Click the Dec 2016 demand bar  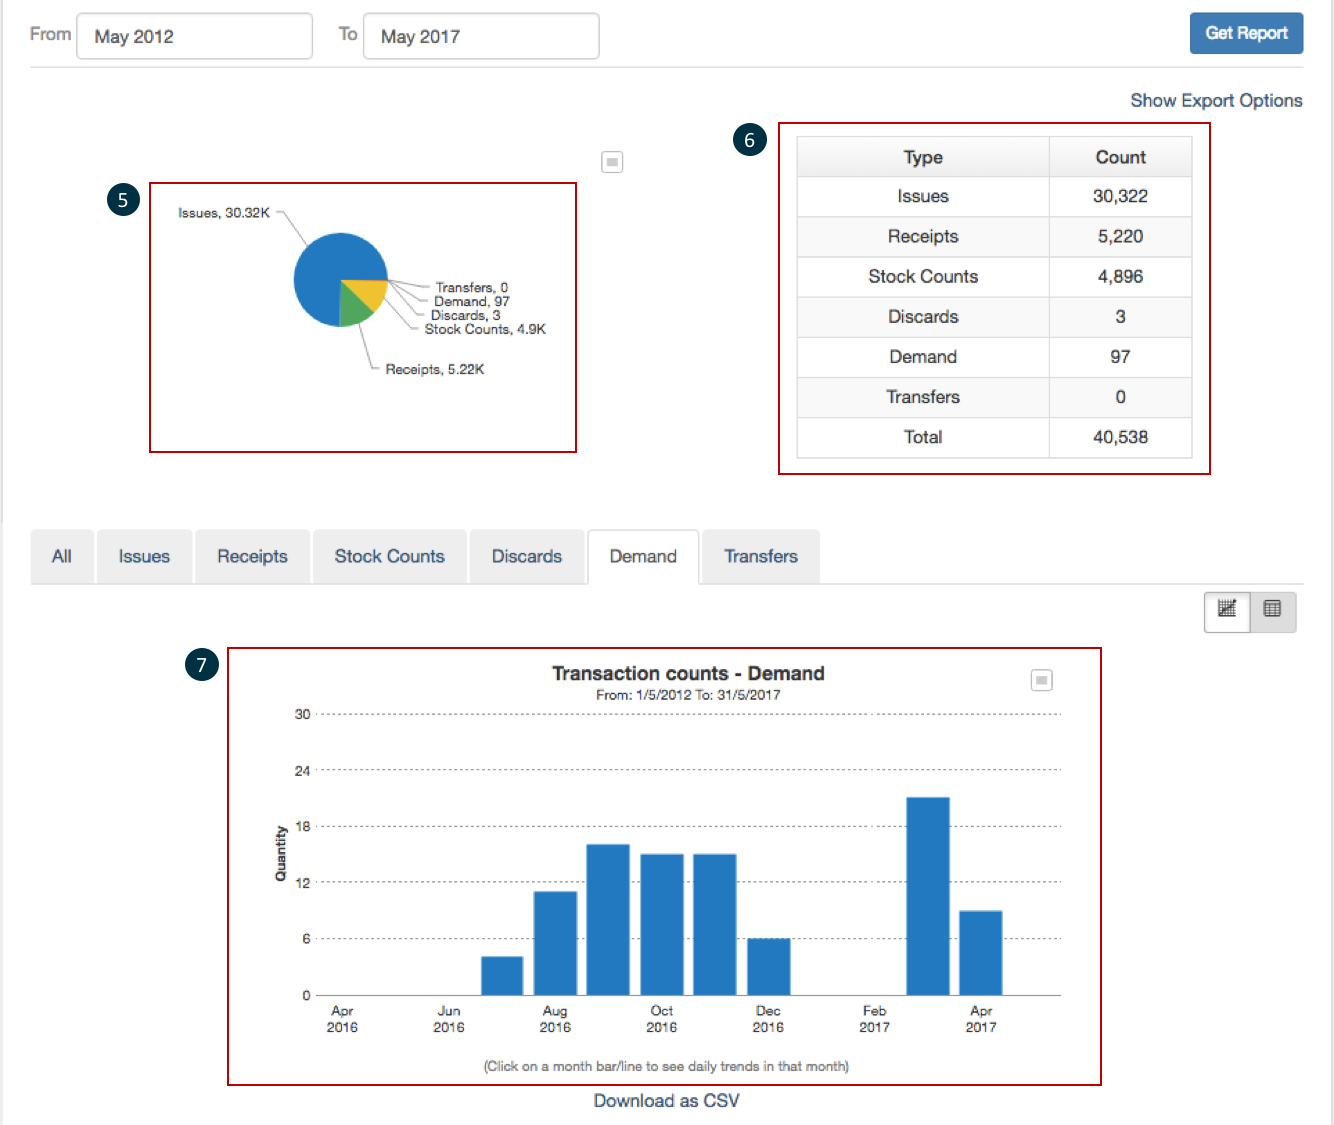click(769, 966)
